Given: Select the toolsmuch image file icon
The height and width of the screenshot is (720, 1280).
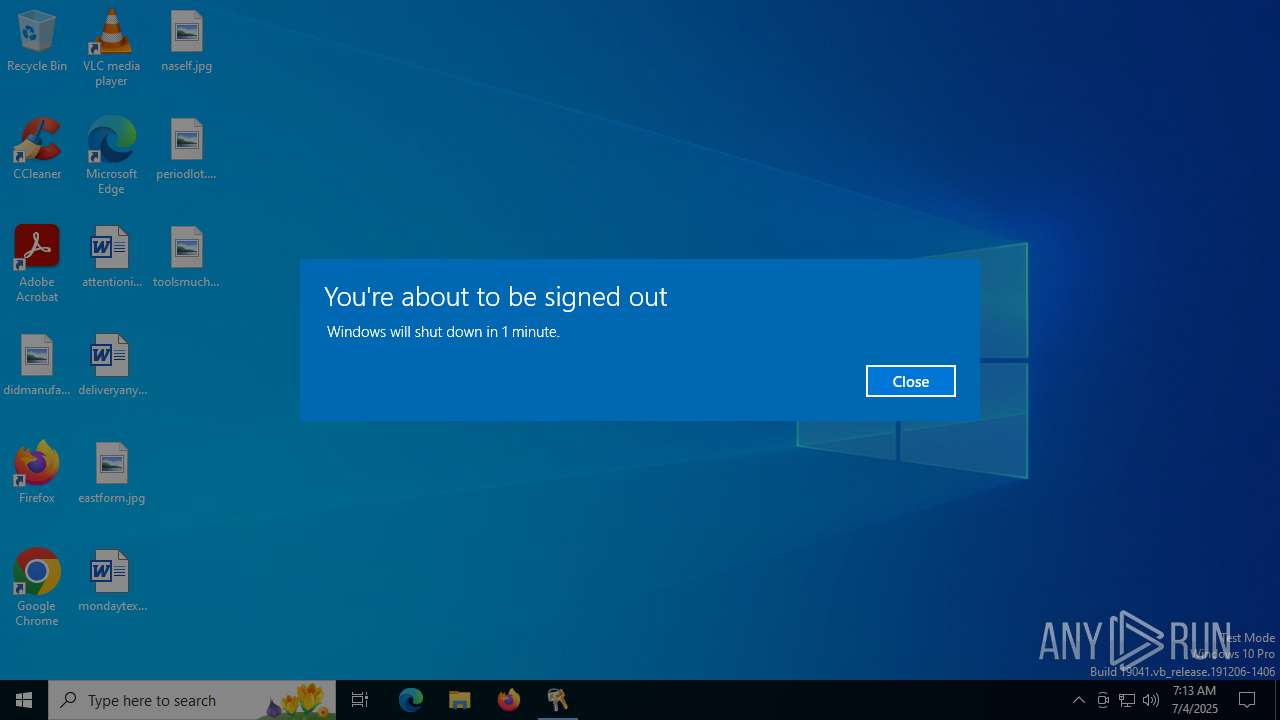Looking at the screenshot, I should (x=186, y=258).
